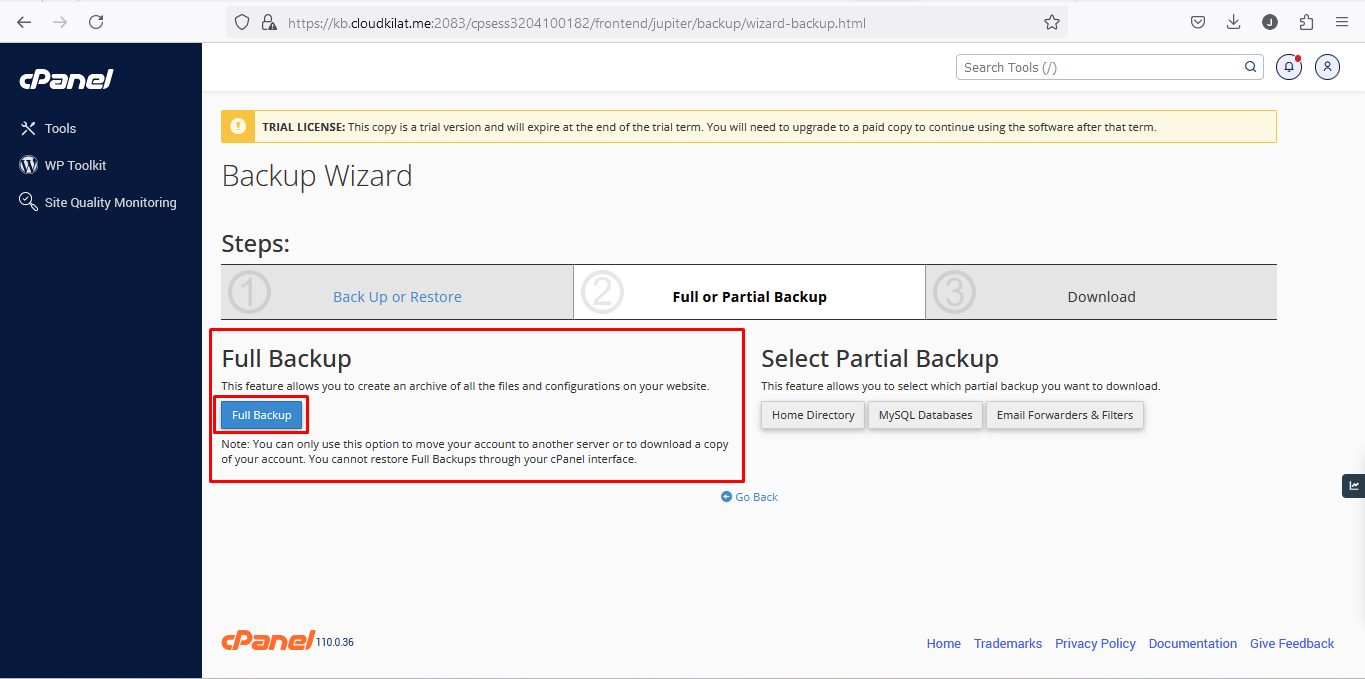
Task: Open browser downloads arrow icon
Action: 1233,22
